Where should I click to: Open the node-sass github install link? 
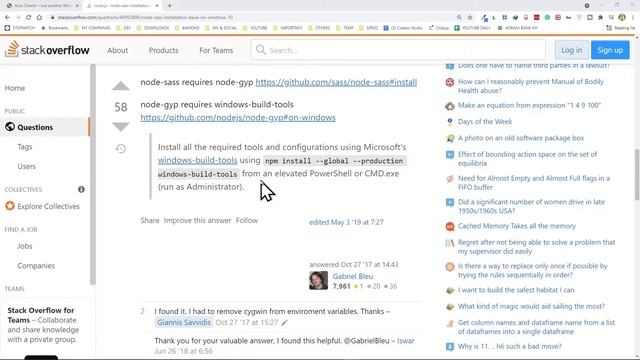coord(336,82)
